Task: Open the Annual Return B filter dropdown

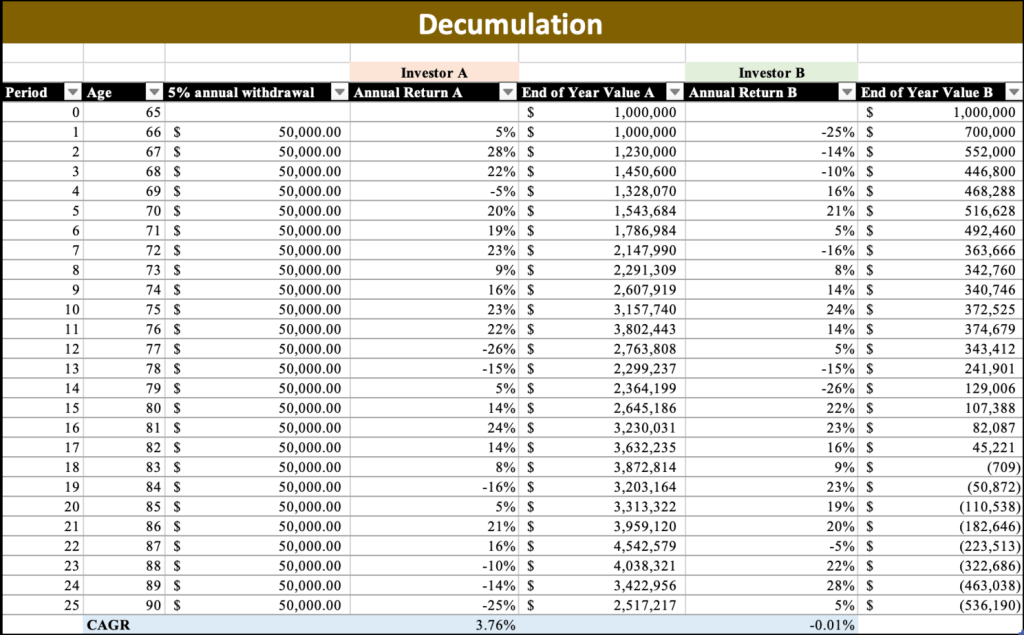Action: click(x=846, y=93)
